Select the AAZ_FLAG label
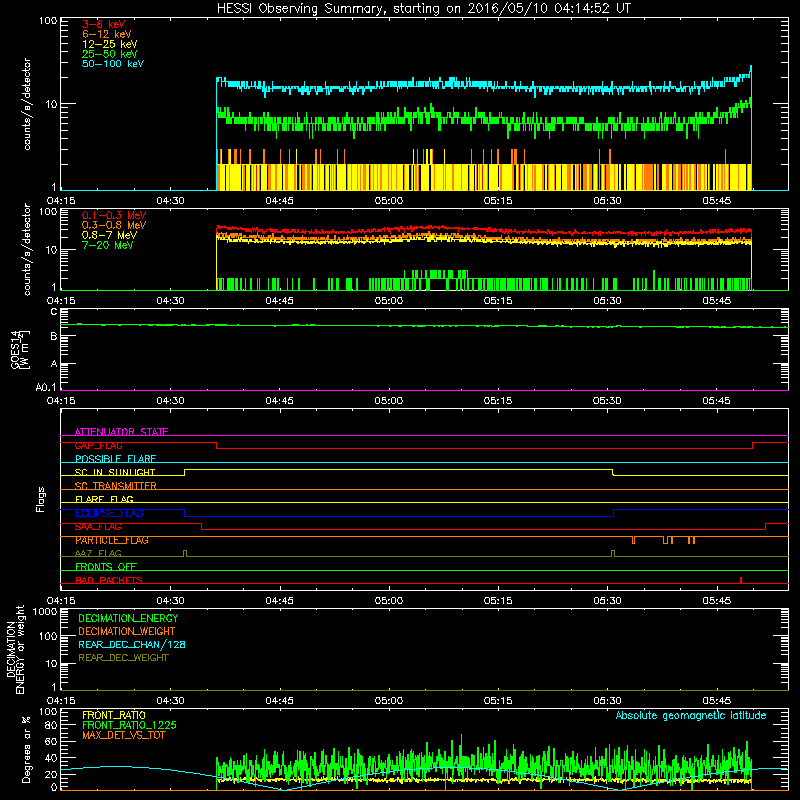 98,554
